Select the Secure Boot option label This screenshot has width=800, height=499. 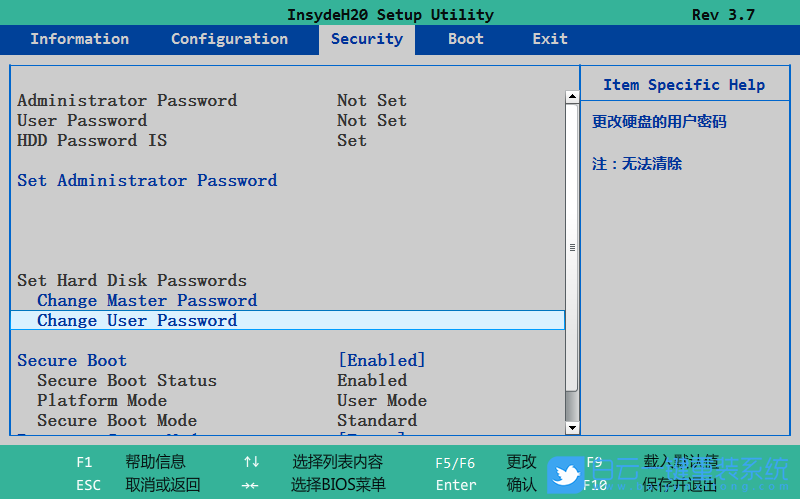pos(72,360)
